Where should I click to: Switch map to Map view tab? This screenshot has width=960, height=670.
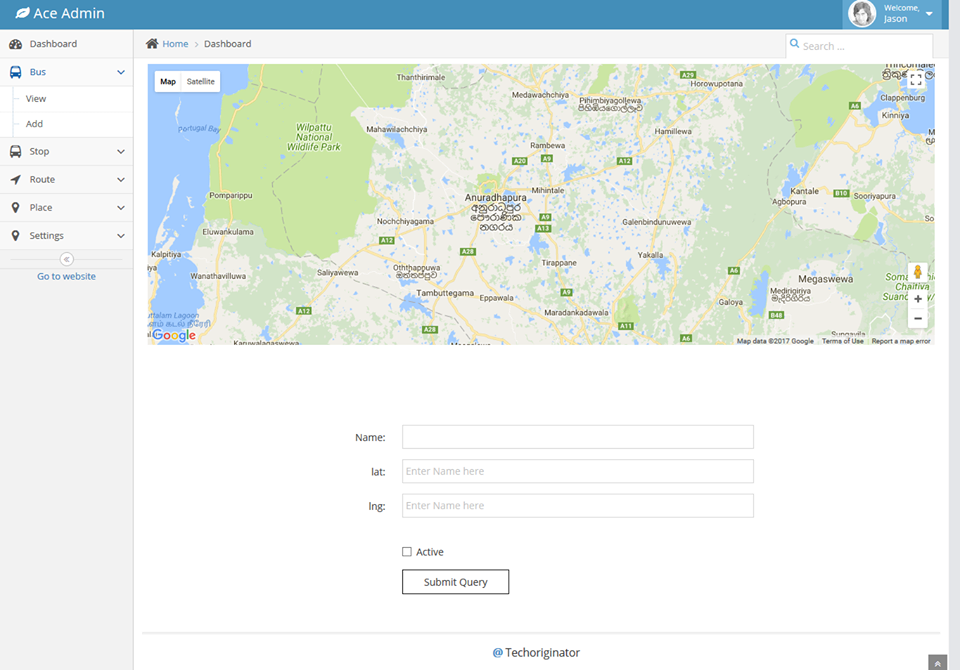(x=168, y=81)
